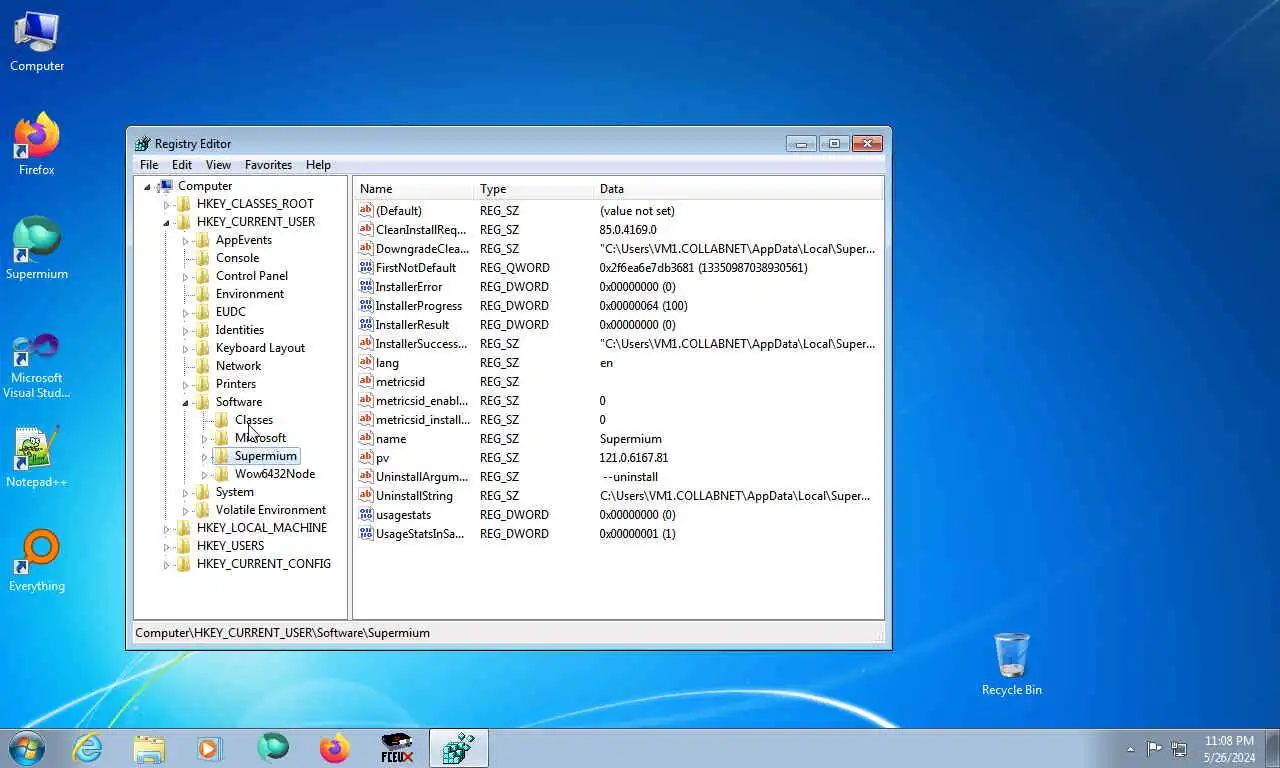Image resolution: width=1280 pixels, height=768 pixels.
Task: Open the Edit menu
Action: pos(182,165)
